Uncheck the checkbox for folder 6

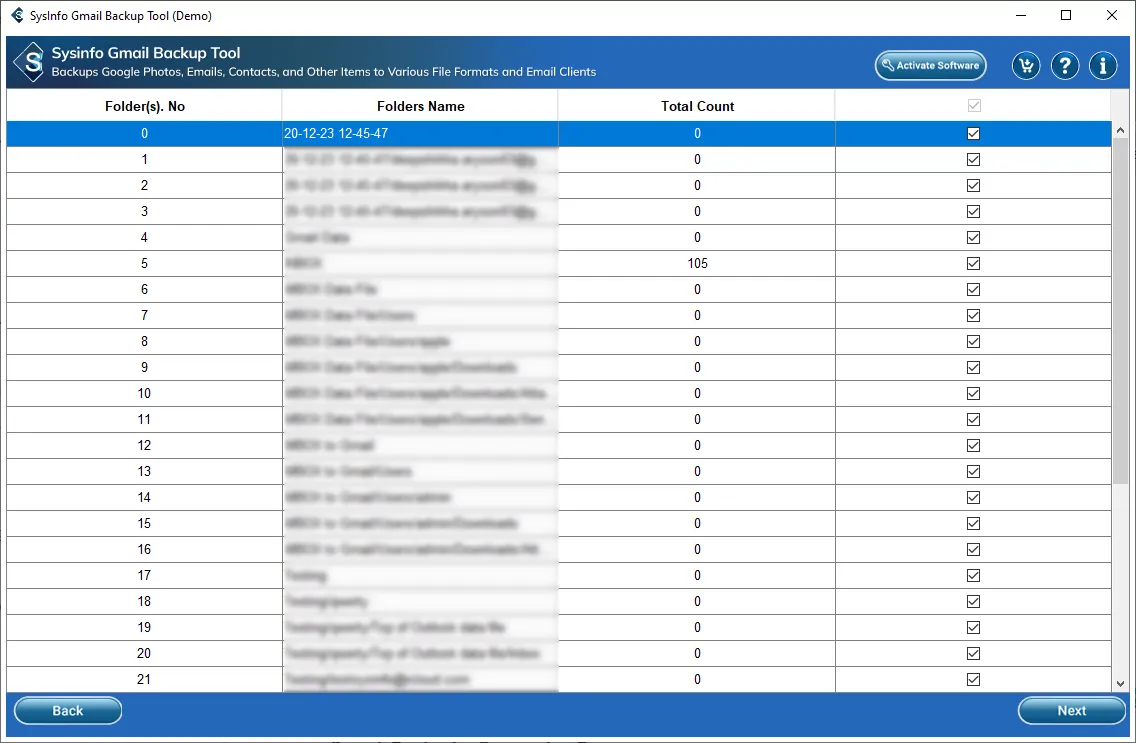tap(974, 290)
